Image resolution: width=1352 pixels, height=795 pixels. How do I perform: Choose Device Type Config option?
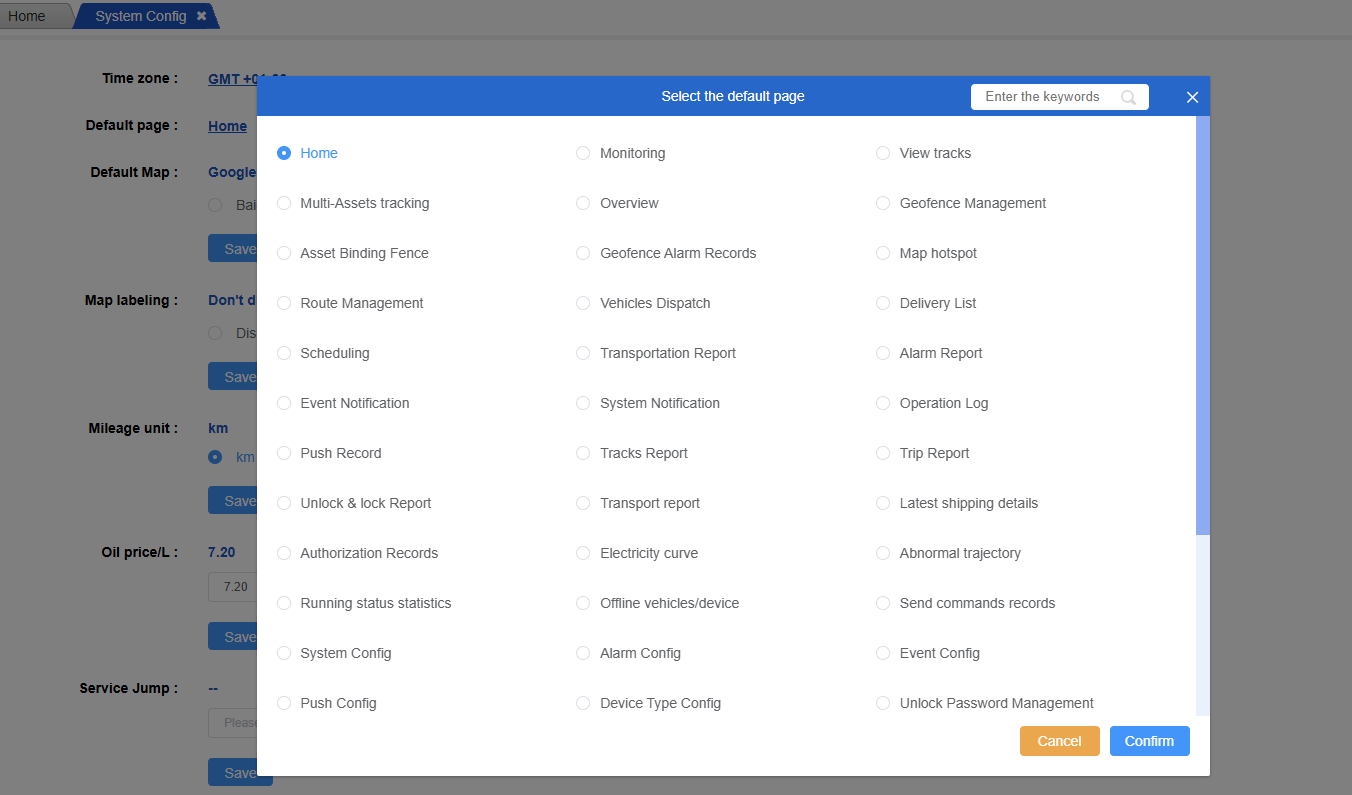point(583,703)
